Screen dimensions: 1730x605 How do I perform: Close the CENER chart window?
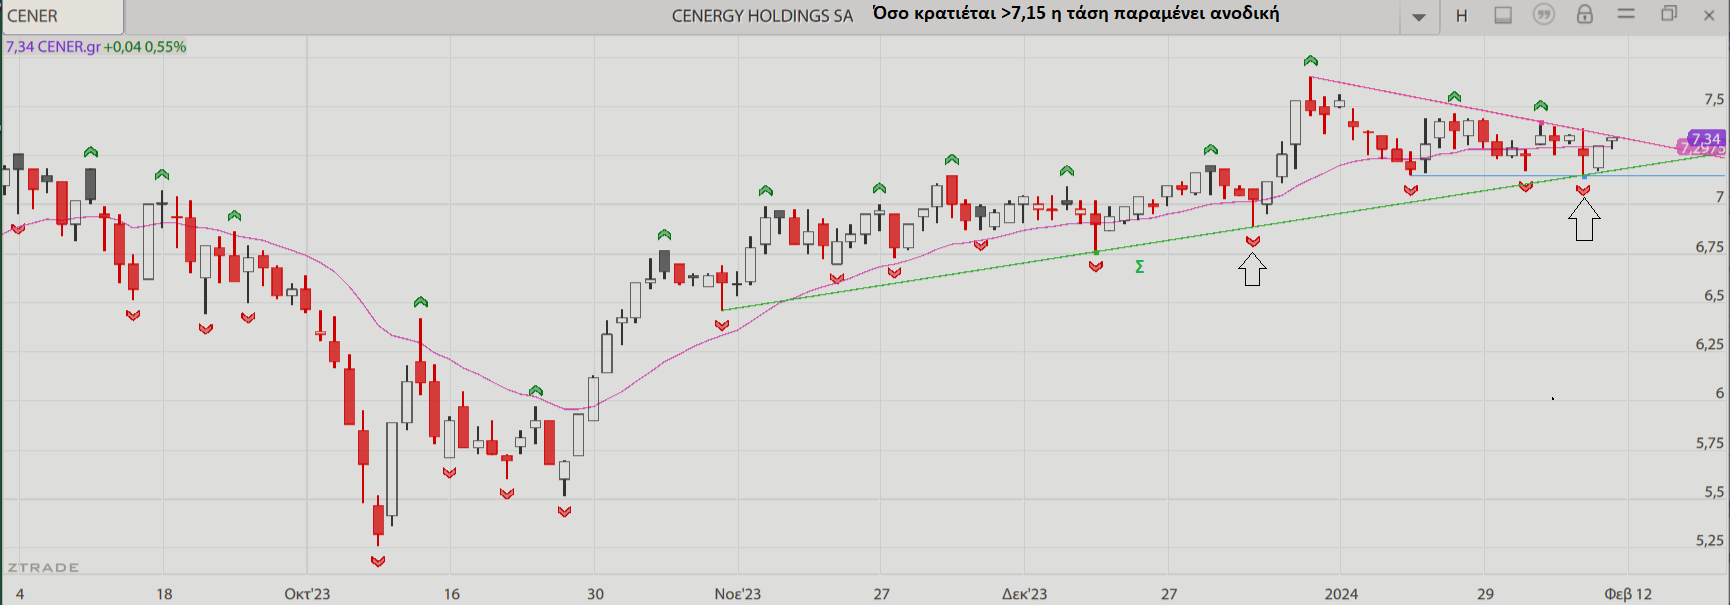(x=1709, y=15)
